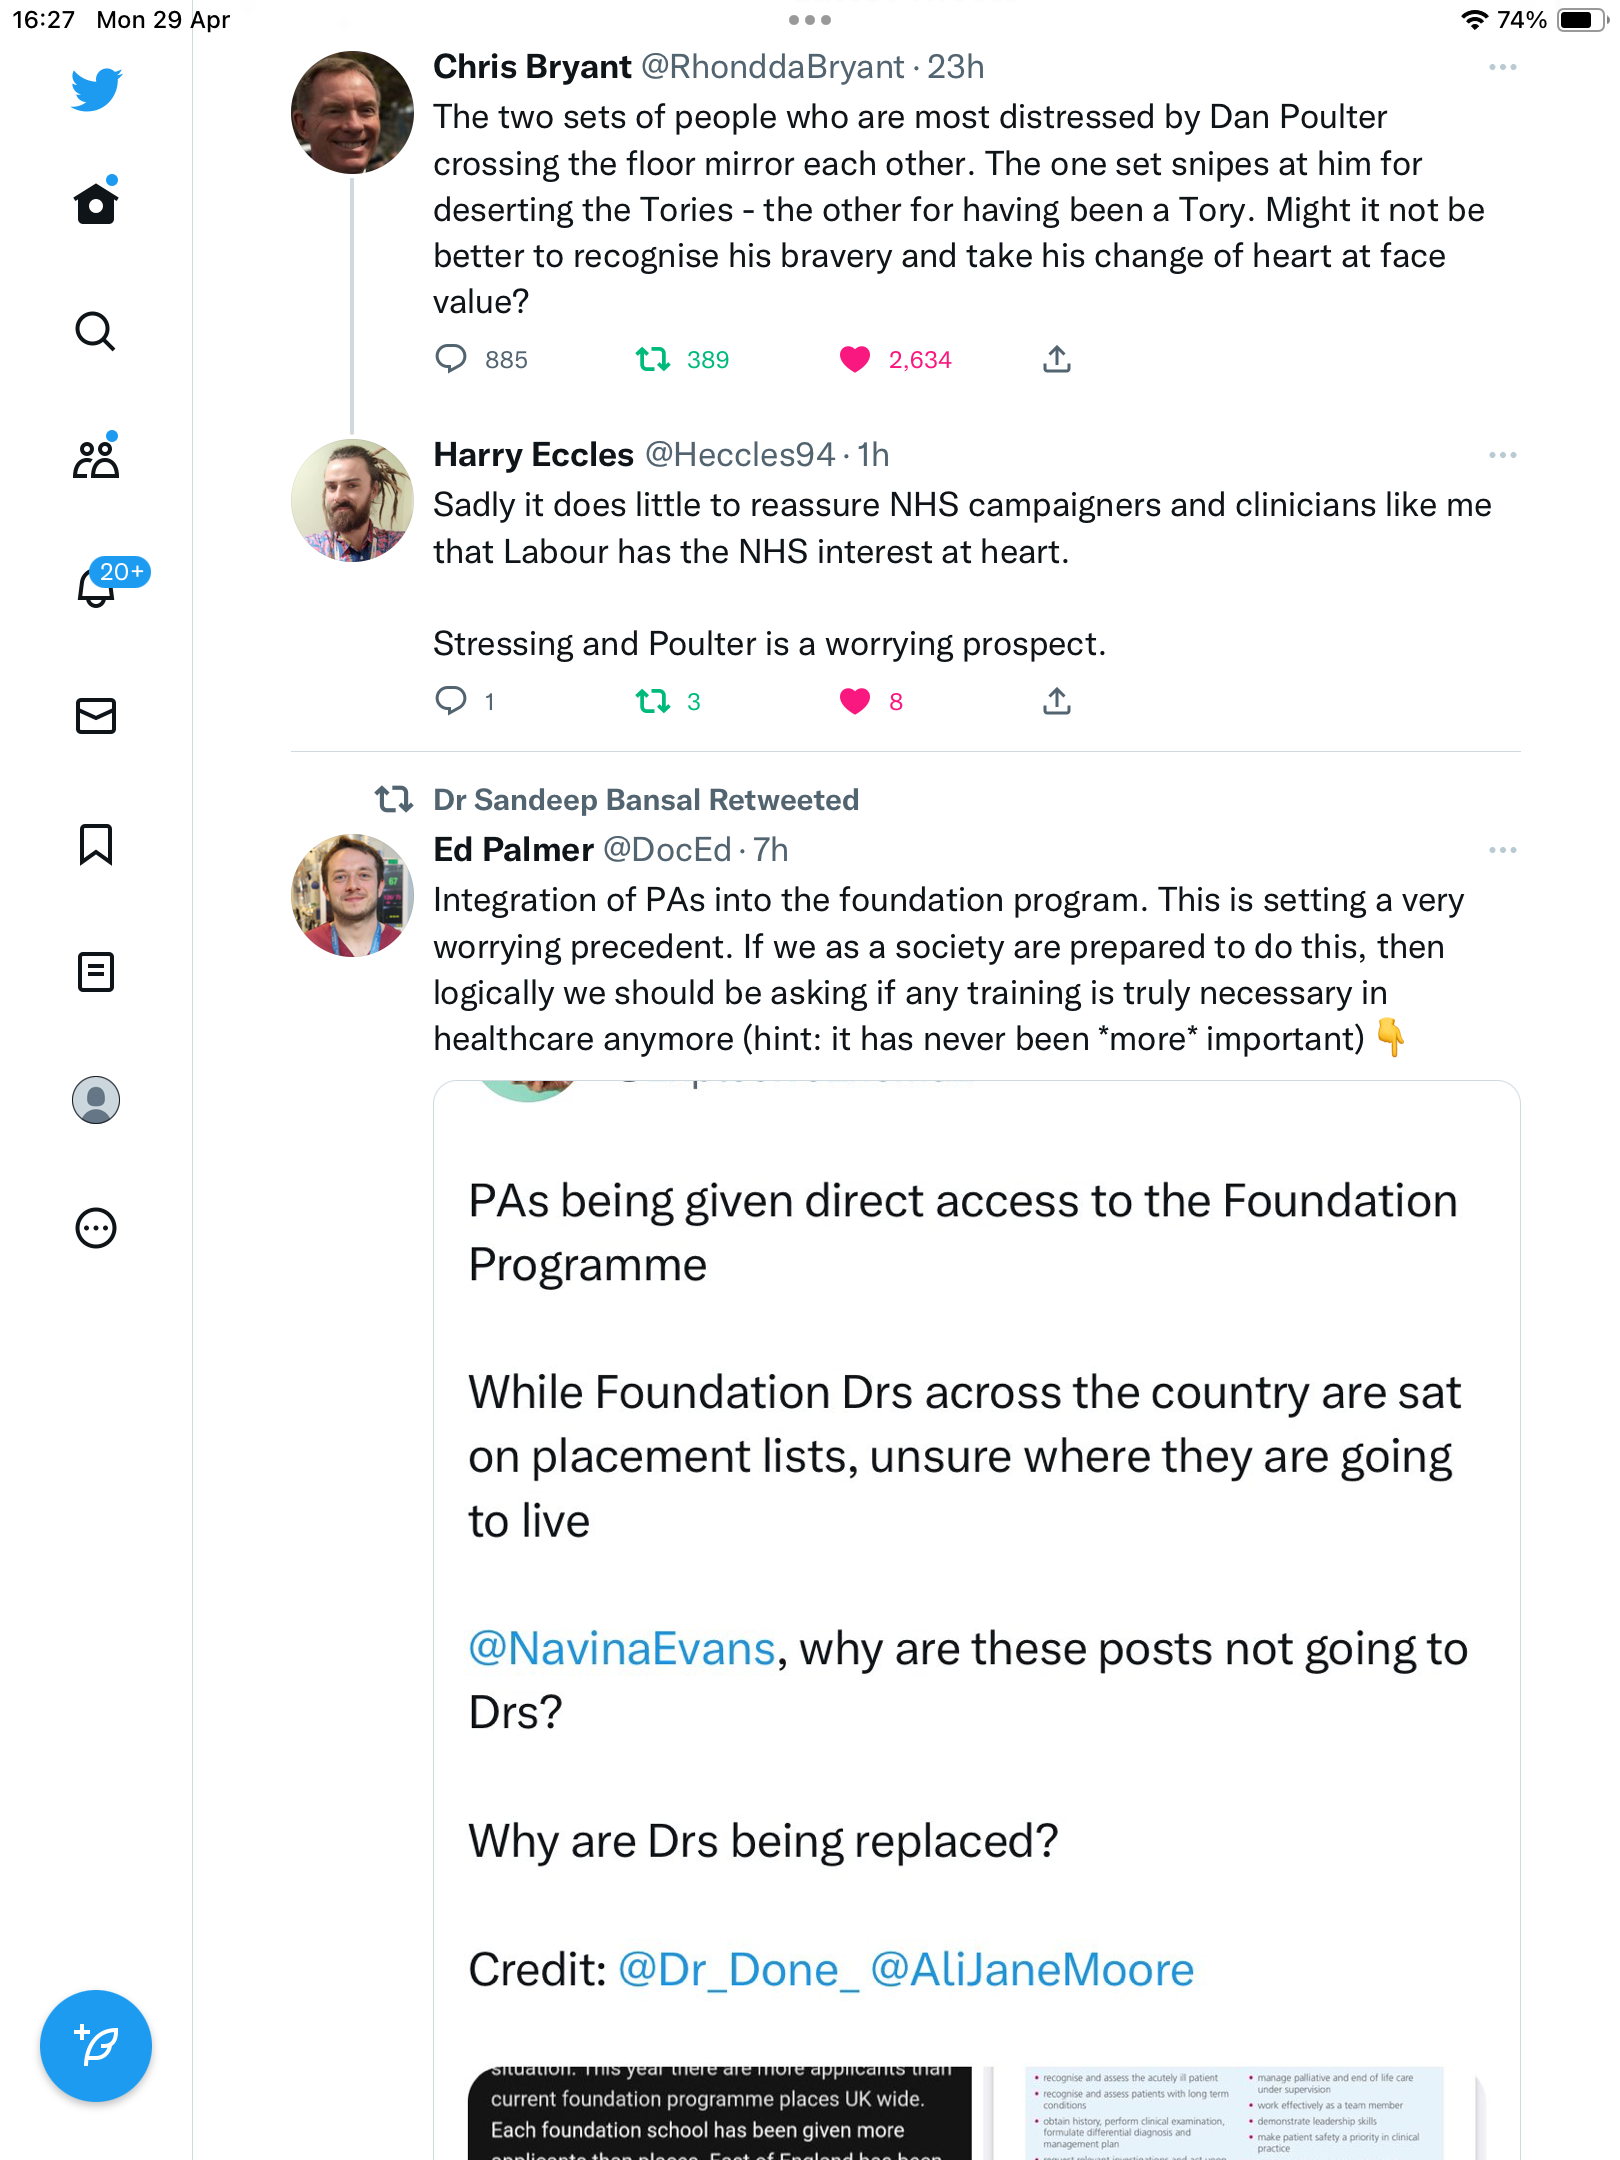Open the Home feed icon
The width and height of the screenshot is (1620, 2160).
[x=96, y=203]
